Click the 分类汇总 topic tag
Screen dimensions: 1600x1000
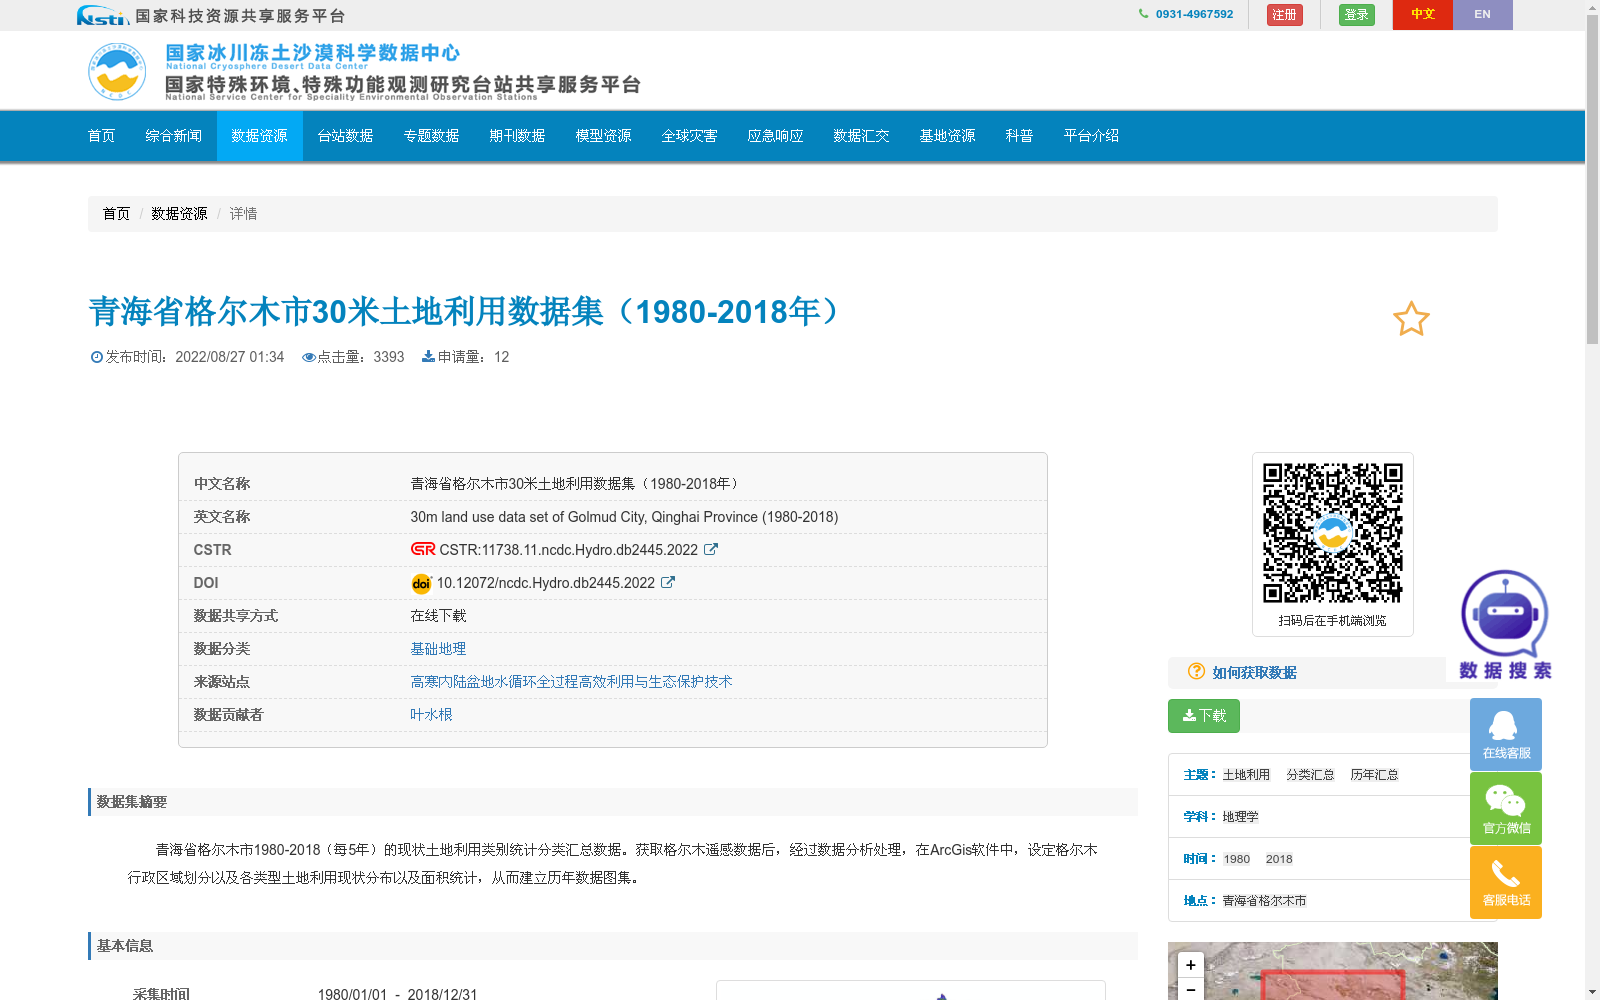pos(1310,775)
